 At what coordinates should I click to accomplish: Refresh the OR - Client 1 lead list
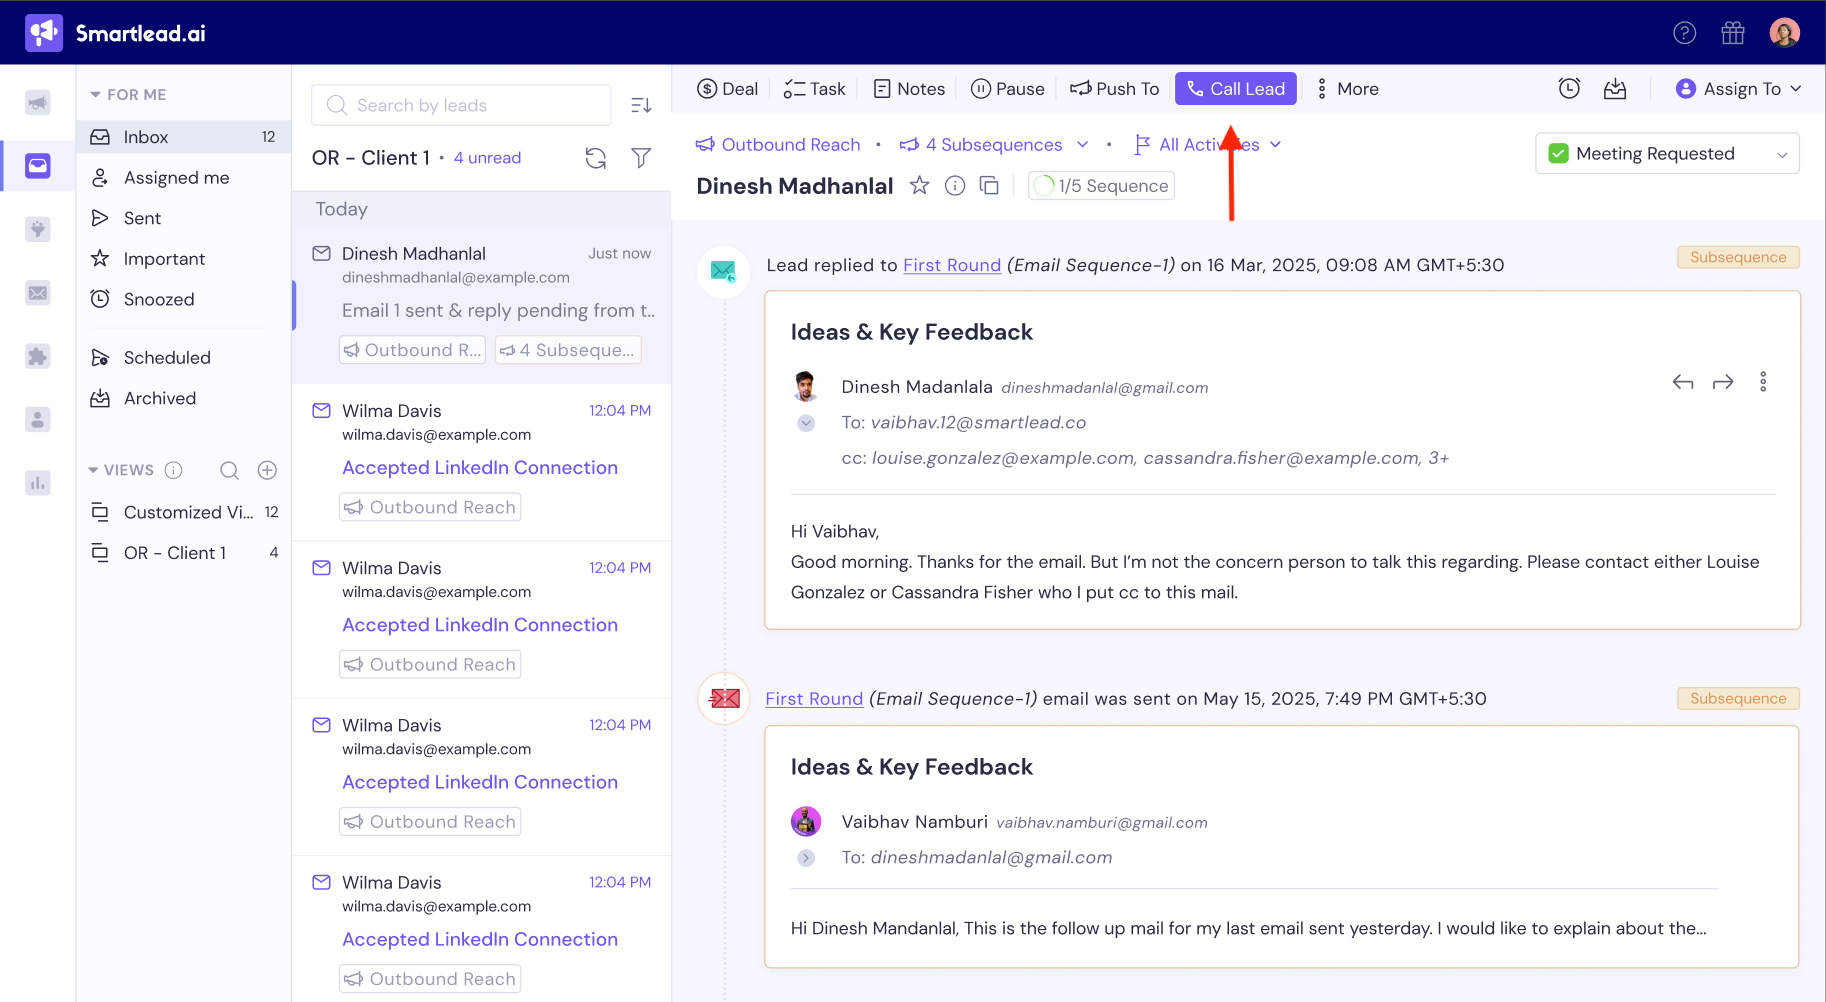pyautogui.click(x=596, y=158)
